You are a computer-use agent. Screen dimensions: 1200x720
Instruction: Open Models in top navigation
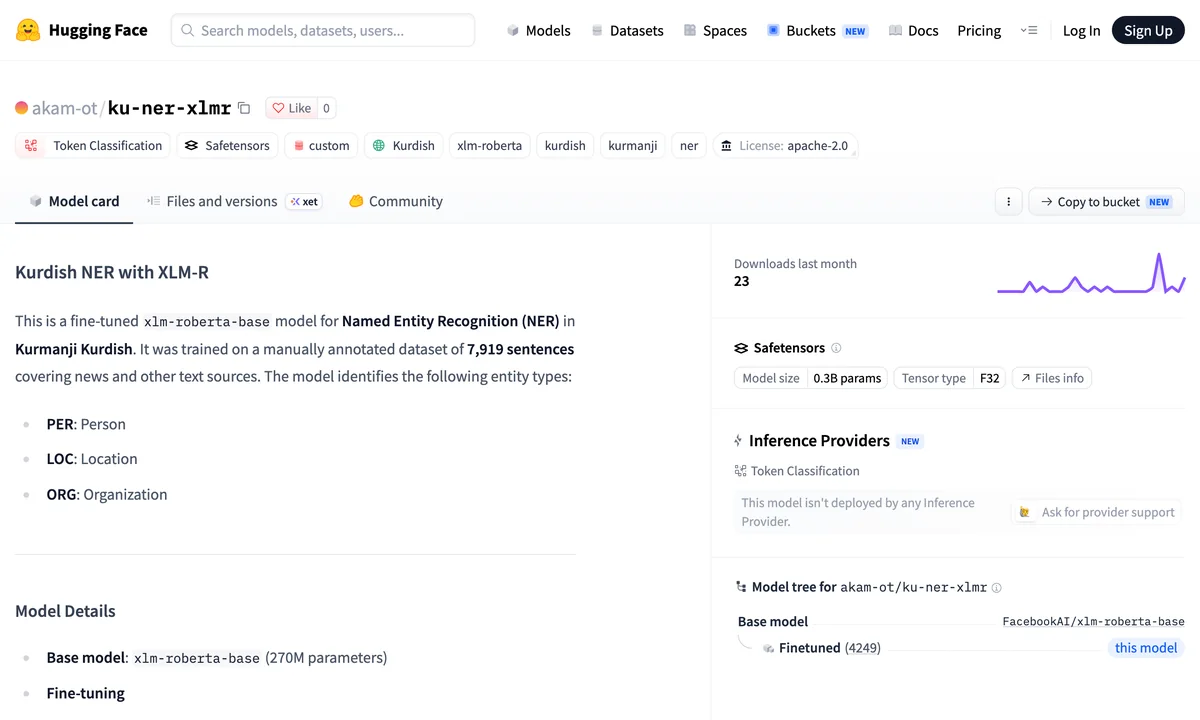539,30
